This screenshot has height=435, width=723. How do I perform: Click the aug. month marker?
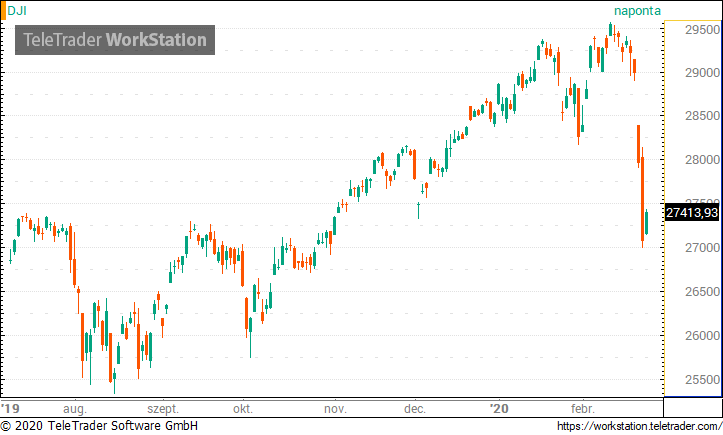click(x=75, y=409)
